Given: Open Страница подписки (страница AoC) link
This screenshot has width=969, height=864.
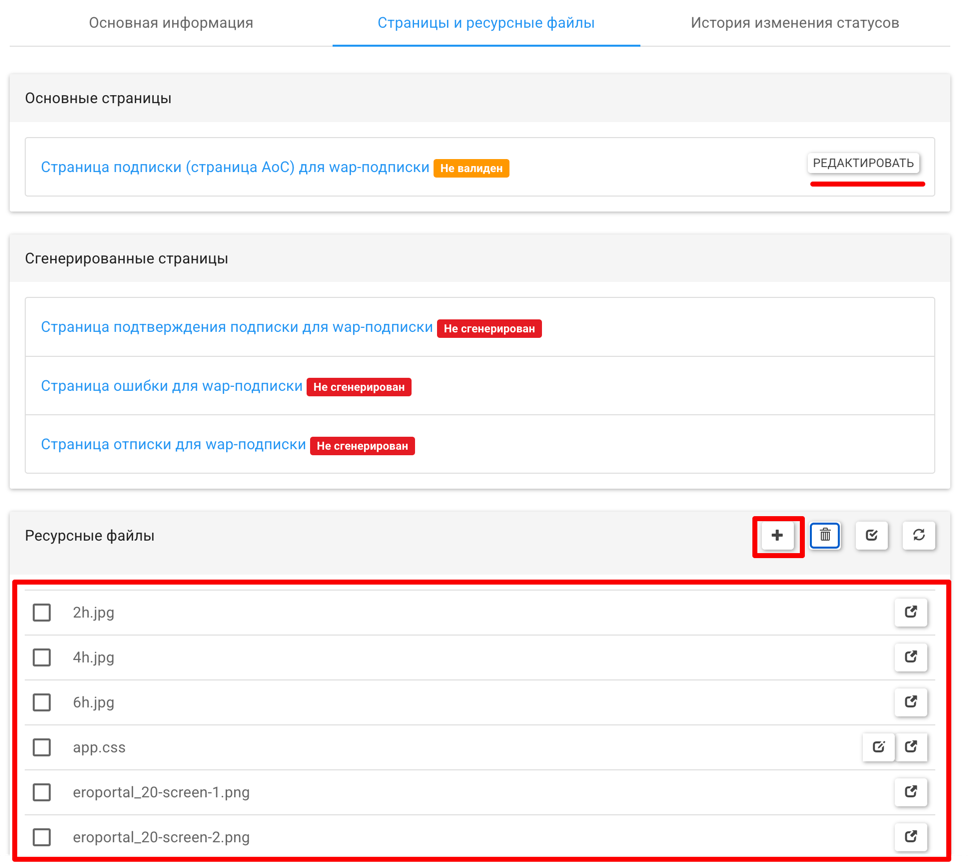Looking at the screenshot, I should point(235,167).
